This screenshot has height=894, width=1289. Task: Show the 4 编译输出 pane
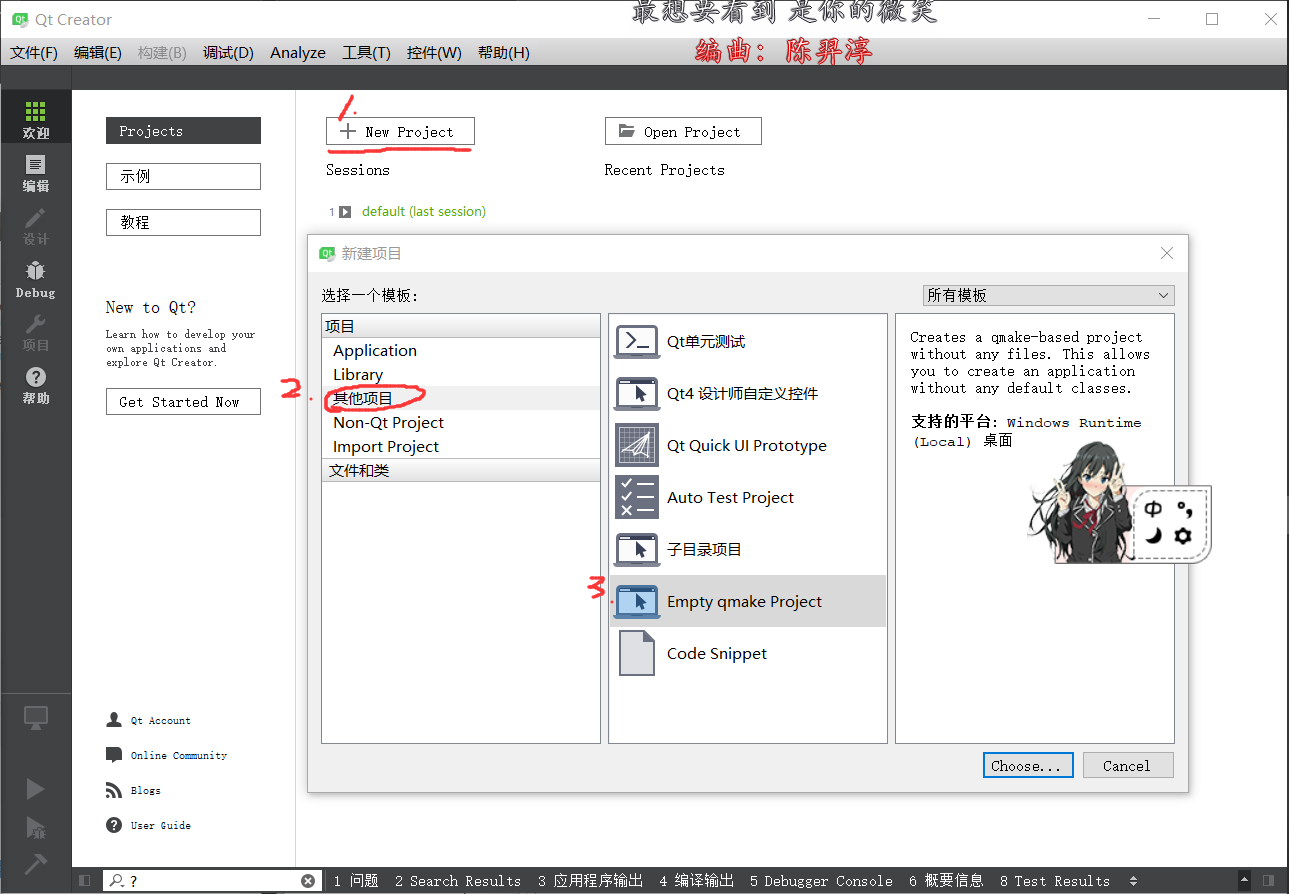696,881
